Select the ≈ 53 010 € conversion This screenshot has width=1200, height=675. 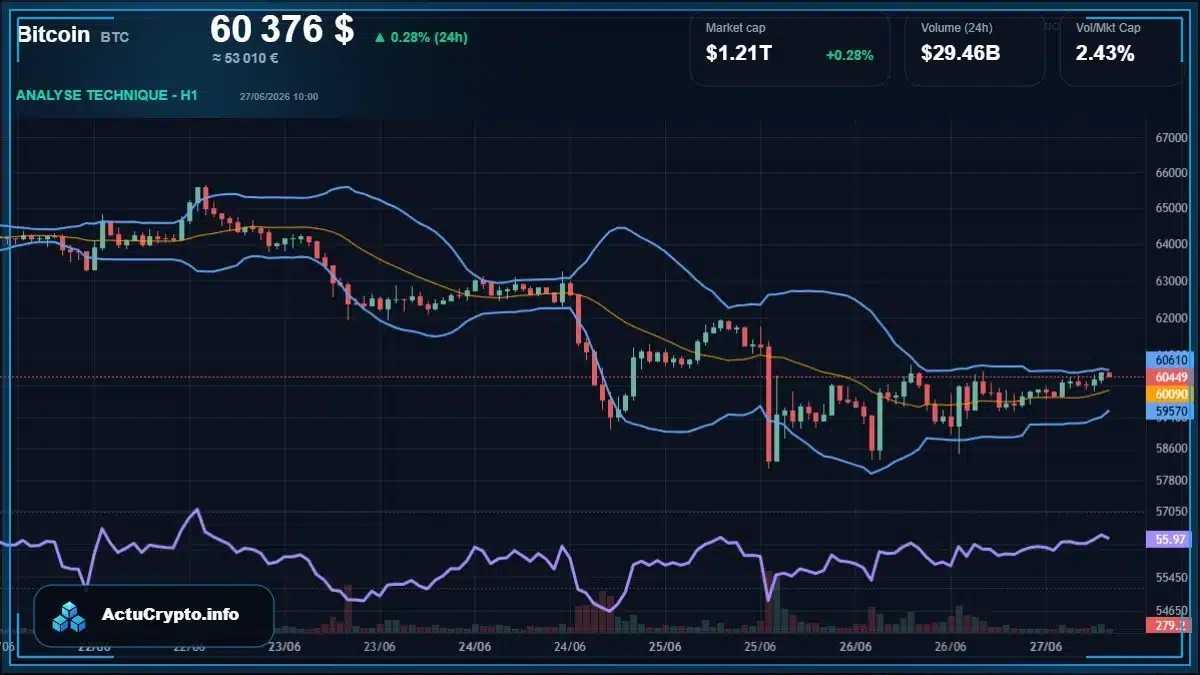(x=245, y=58)
